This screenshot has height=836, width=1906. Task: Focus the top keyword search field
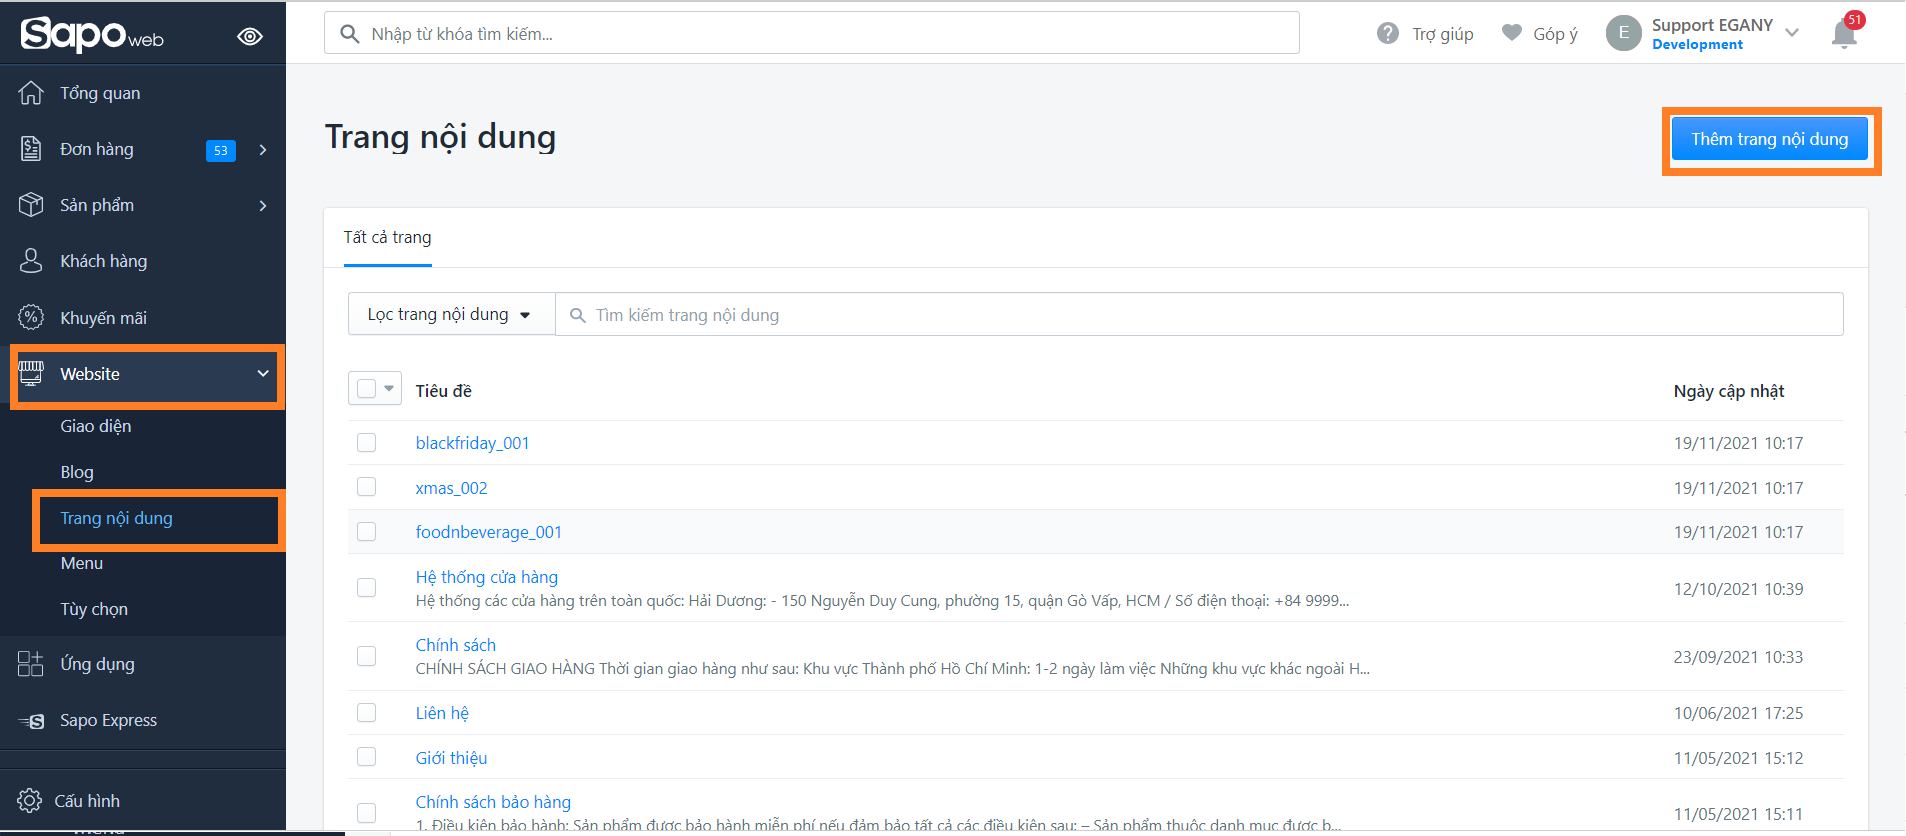click(x=811, y=33)
